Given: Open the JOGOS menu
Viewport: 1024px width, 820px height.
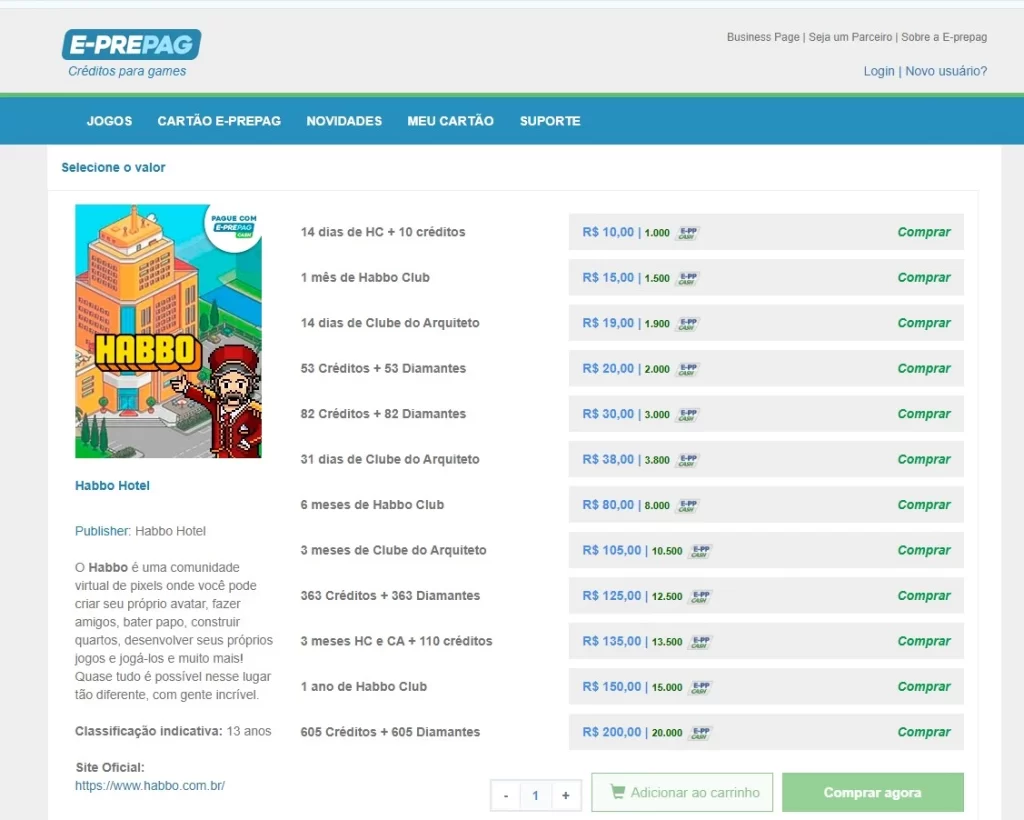Looking at the screenshot, I should click(109, 121).
